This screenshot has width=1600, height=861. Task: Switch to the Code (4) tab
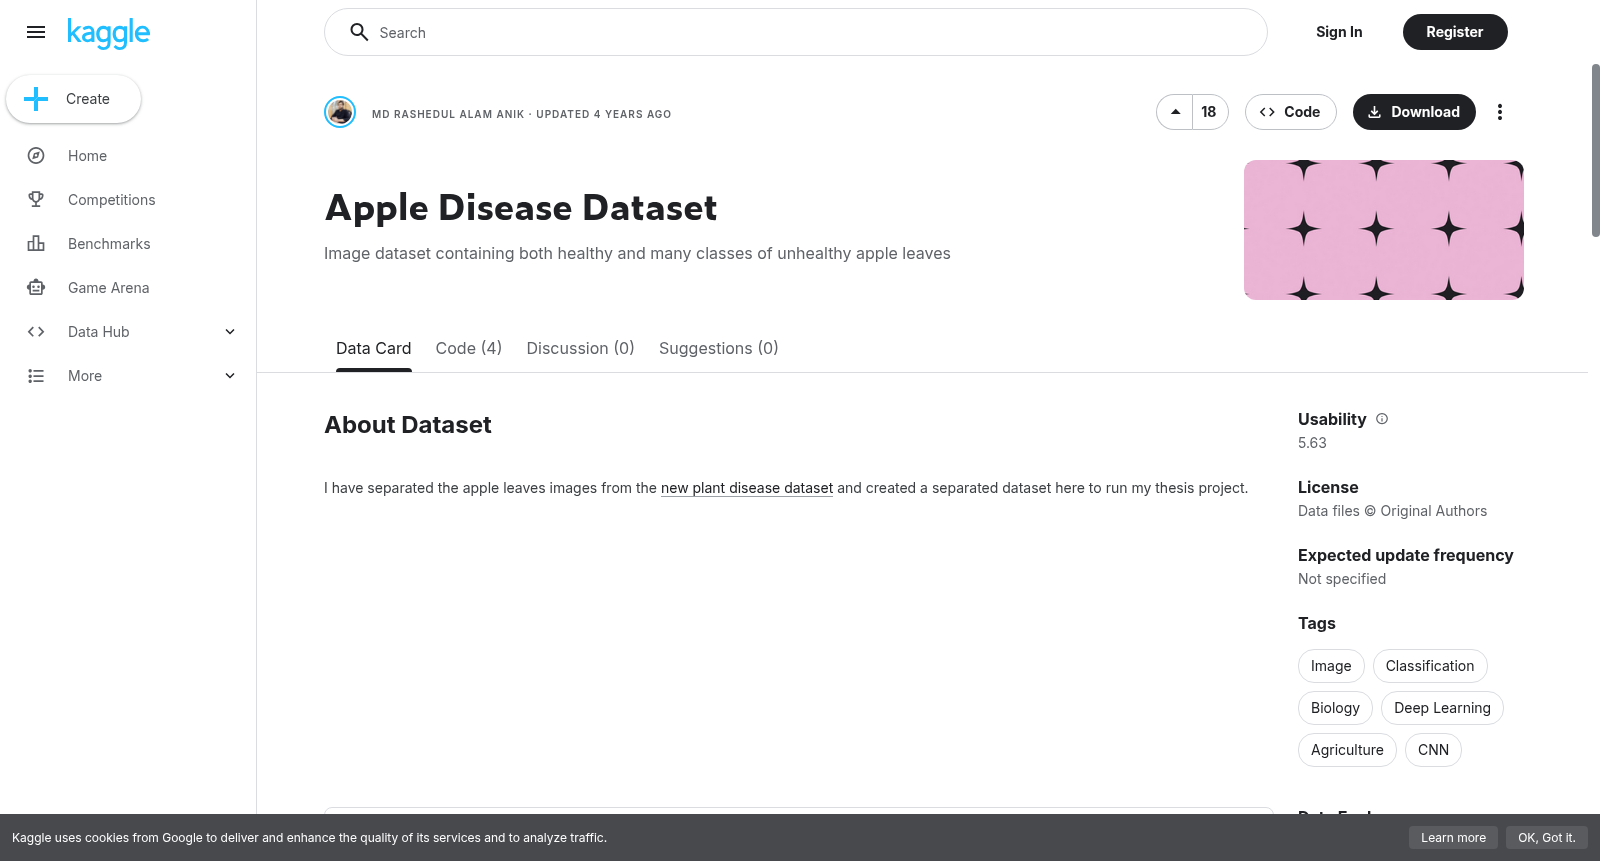click(x=469, y=348)
